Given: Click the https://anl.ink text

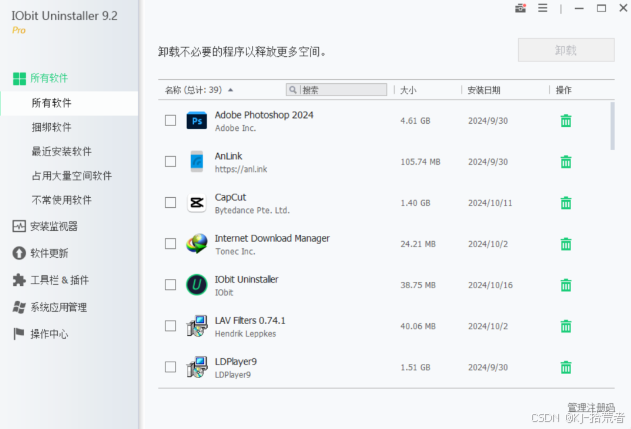Looking at the screenshot, I should pyautogui.click(x=241, y=169).
